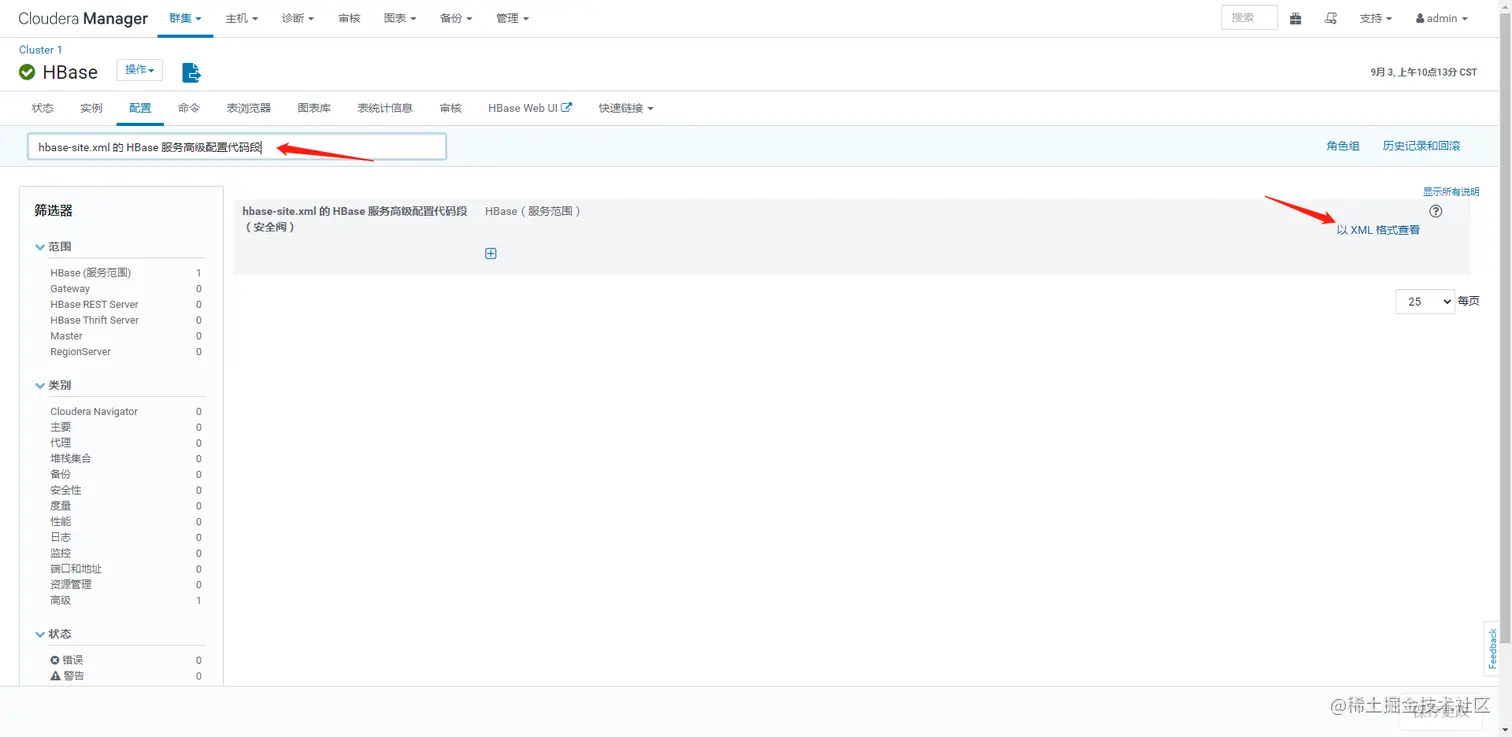Screen dimensions: 1512x737
Task: Click 审核 in top navigation bar
Action: point(349,18)
